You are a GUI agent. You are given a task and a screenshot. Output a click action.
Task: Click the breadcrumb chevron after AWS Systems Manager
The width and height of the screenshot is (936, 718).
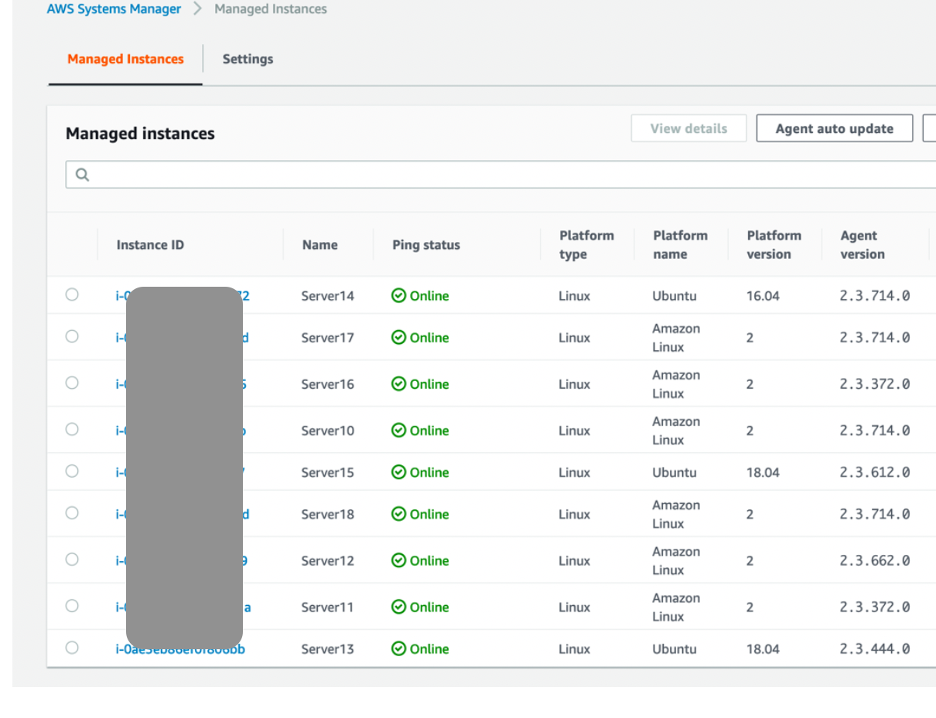199,8
